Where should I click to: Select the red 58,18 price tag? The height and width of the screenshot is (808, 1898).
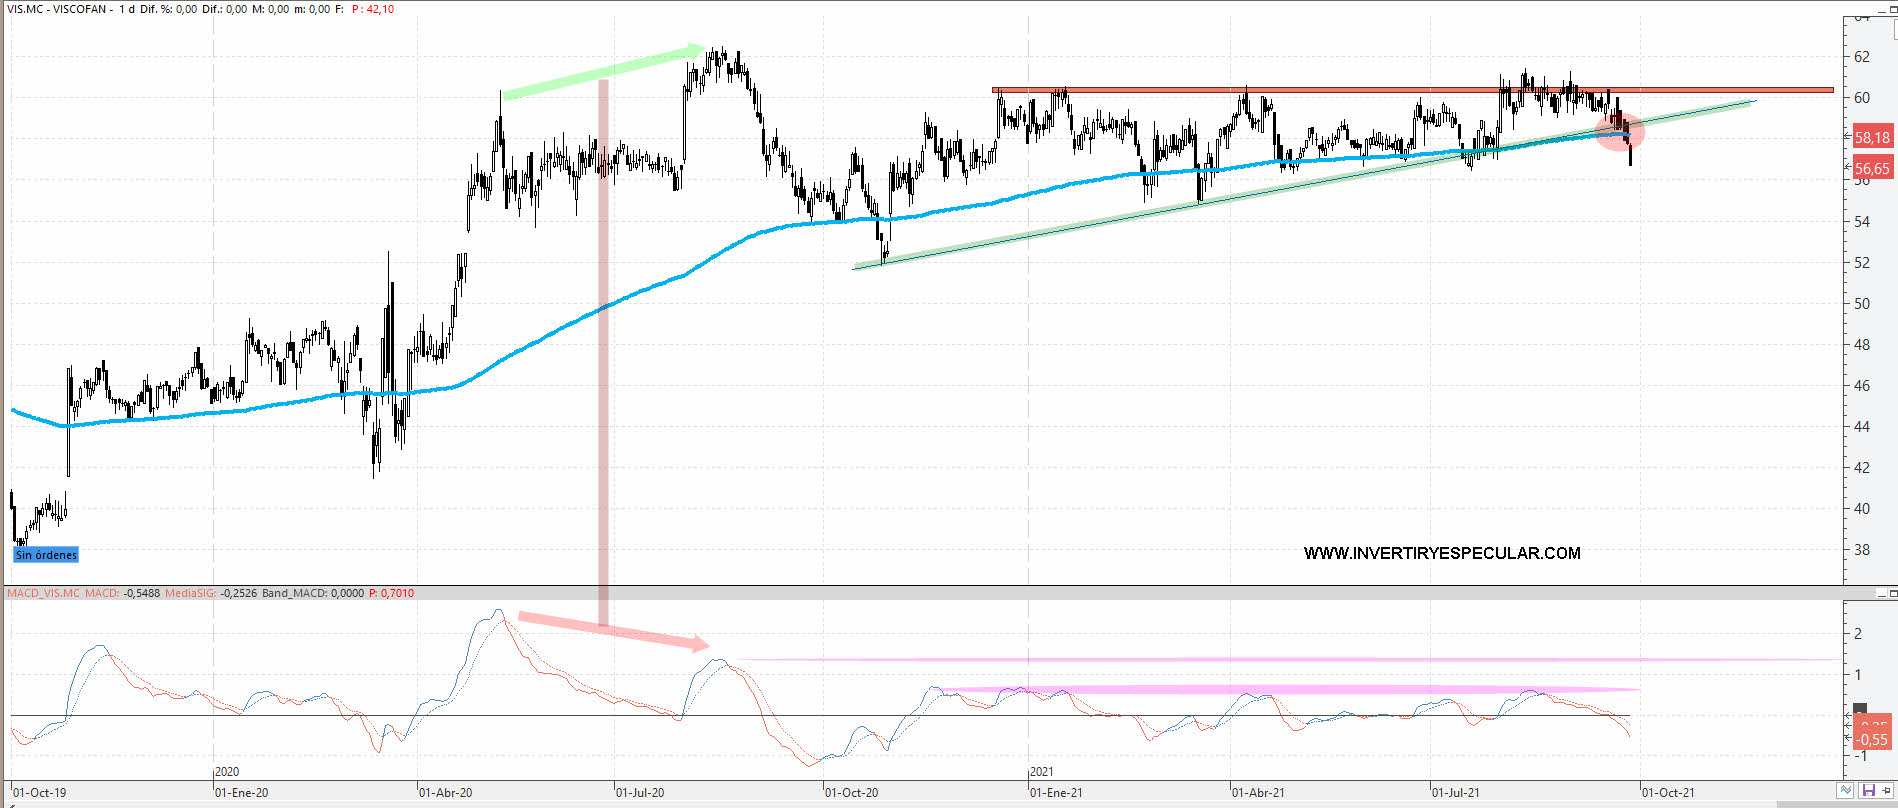tap(1872, 138)
